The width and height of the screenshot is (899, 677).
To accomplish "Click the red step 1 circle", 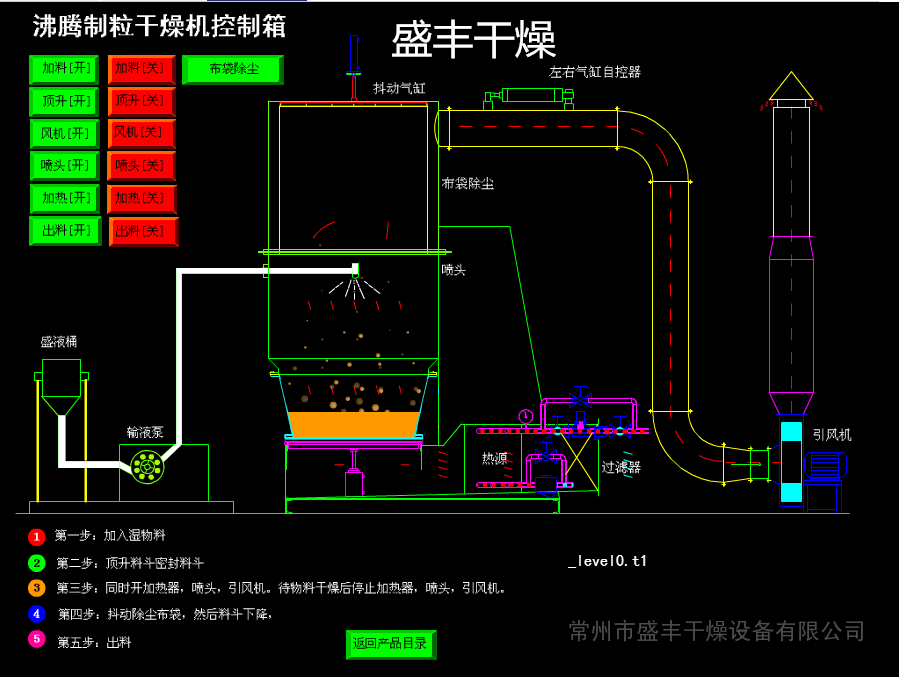I will point(37,537).
